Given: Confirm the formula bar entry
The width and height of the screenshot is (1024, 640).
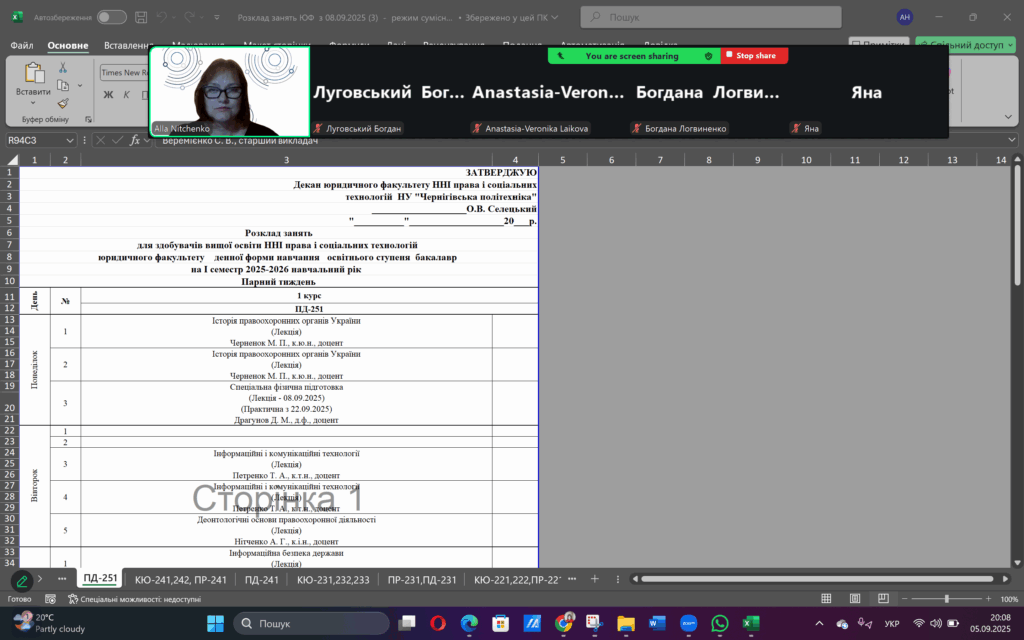Looking at the screenshot, I should pos(118,140).
